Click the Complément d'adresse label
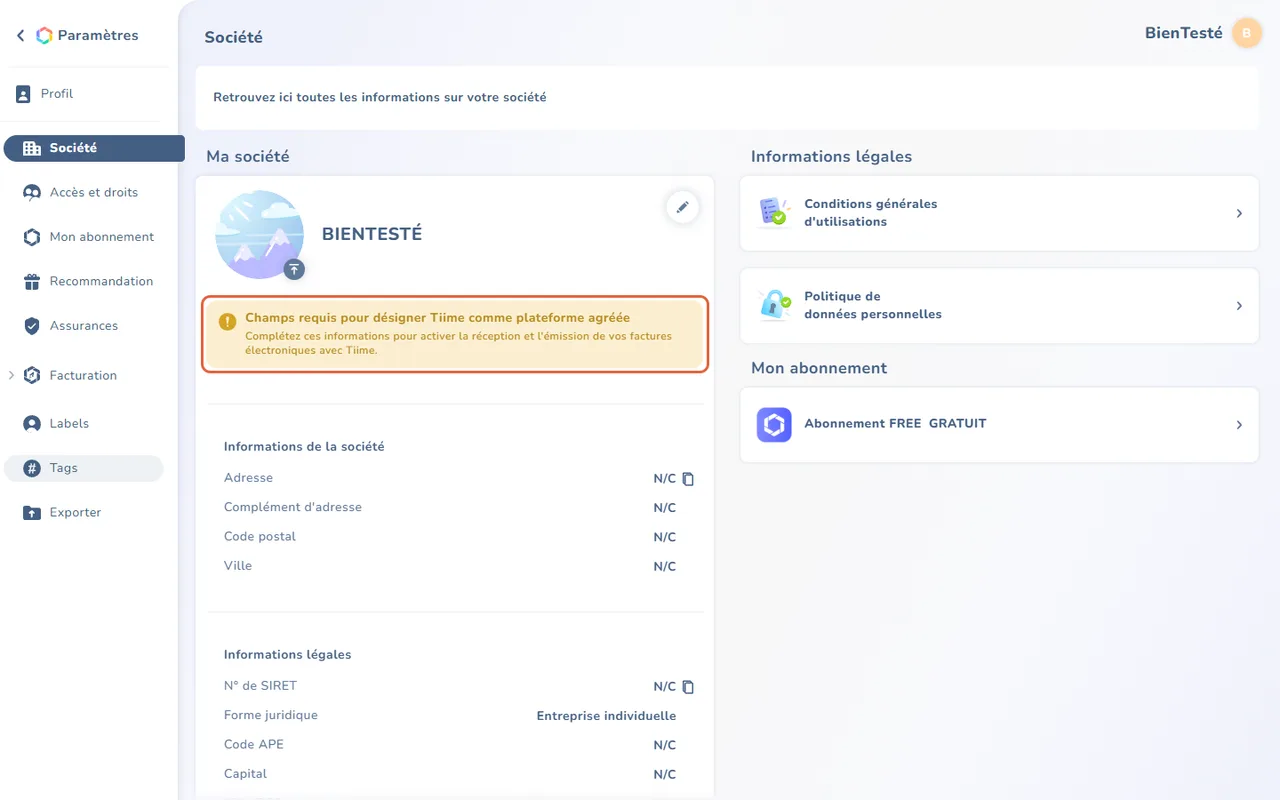1280x800 pixels. (293, 508)
